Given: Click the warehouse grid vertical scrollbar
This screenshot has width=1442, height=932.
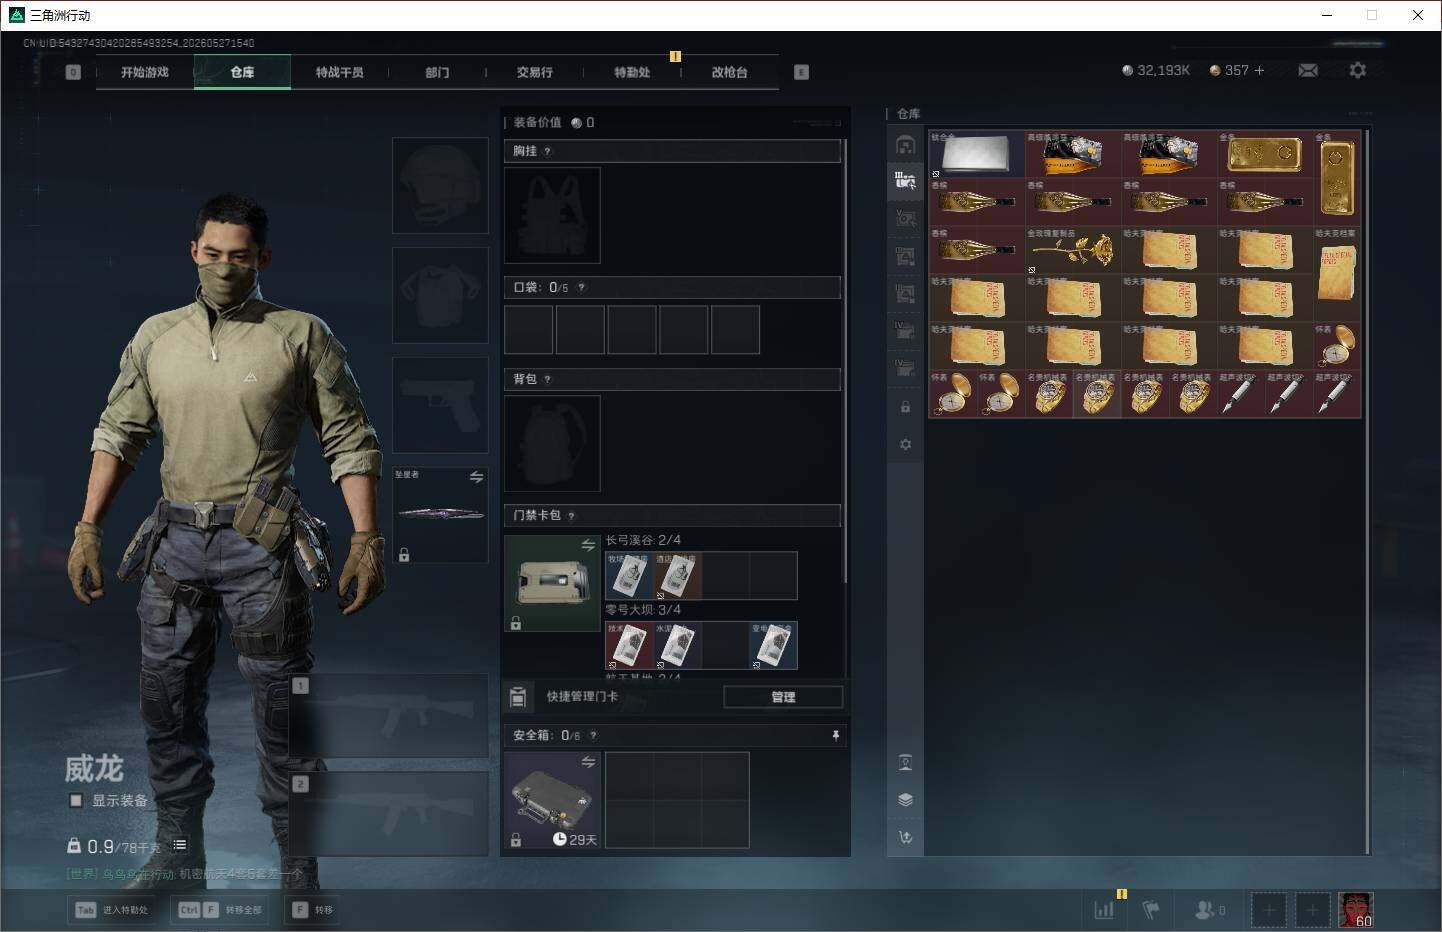Looking at the screenshot, I should [x=1367, y=492].
